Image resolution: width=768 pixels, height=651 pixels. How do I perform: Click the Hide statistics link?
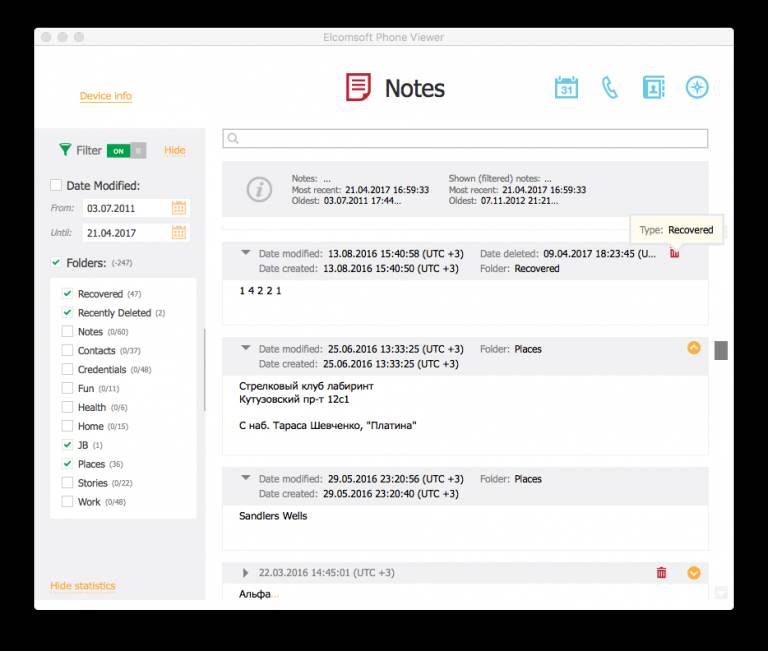pos(83,586)
